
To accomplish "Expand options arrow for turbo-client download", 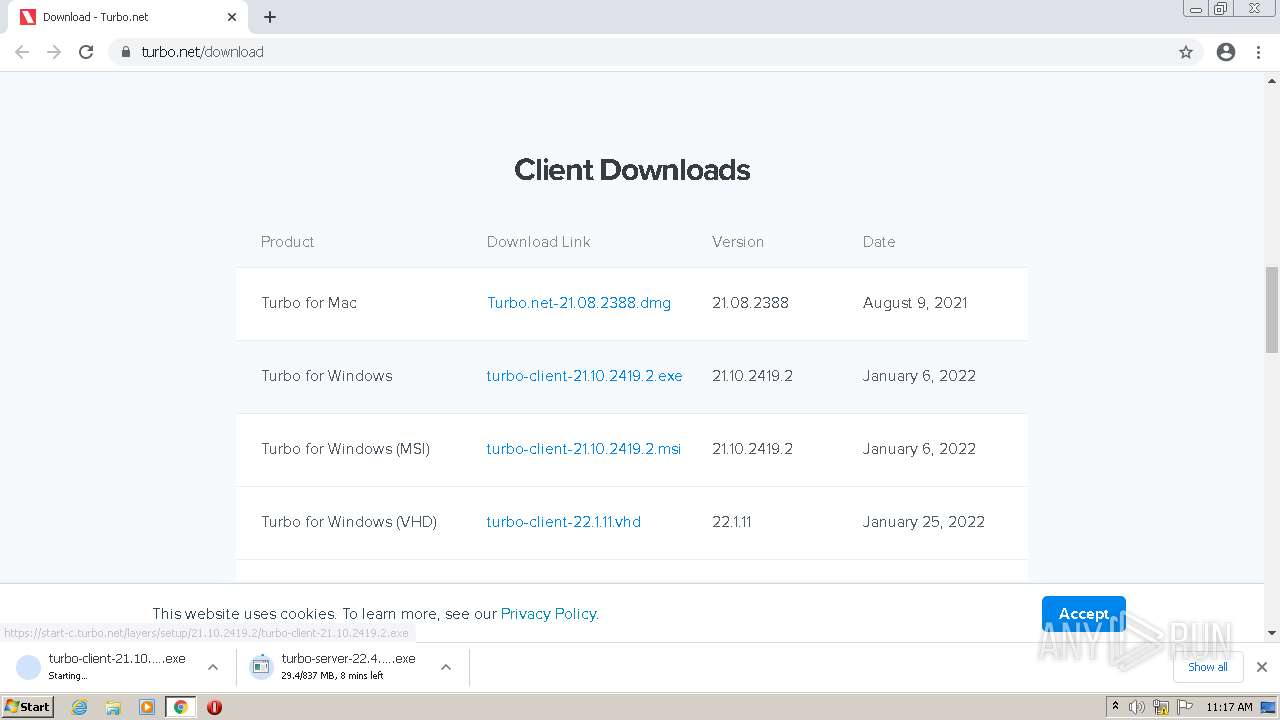I will point(213,667).
